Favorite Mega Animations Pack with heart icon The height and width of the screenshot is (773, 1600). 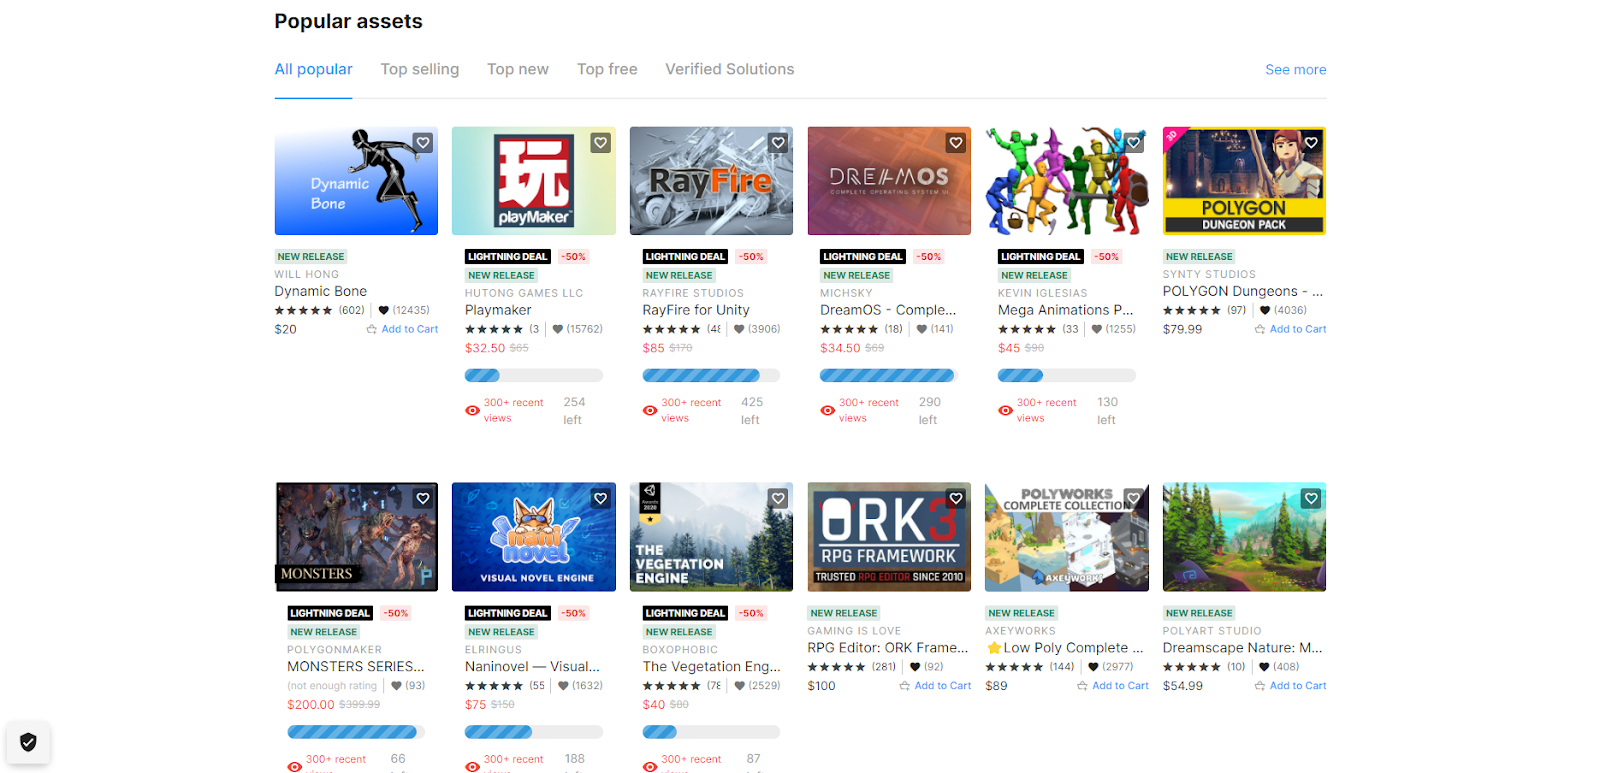[1133, 143]
